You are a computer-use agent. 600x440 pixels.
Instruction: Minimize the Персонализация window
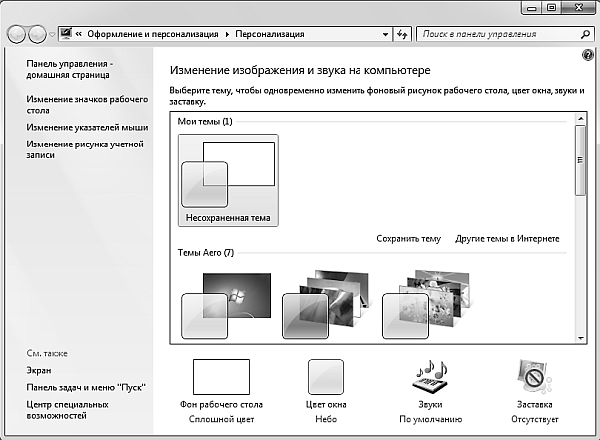[x=532, y=8]
